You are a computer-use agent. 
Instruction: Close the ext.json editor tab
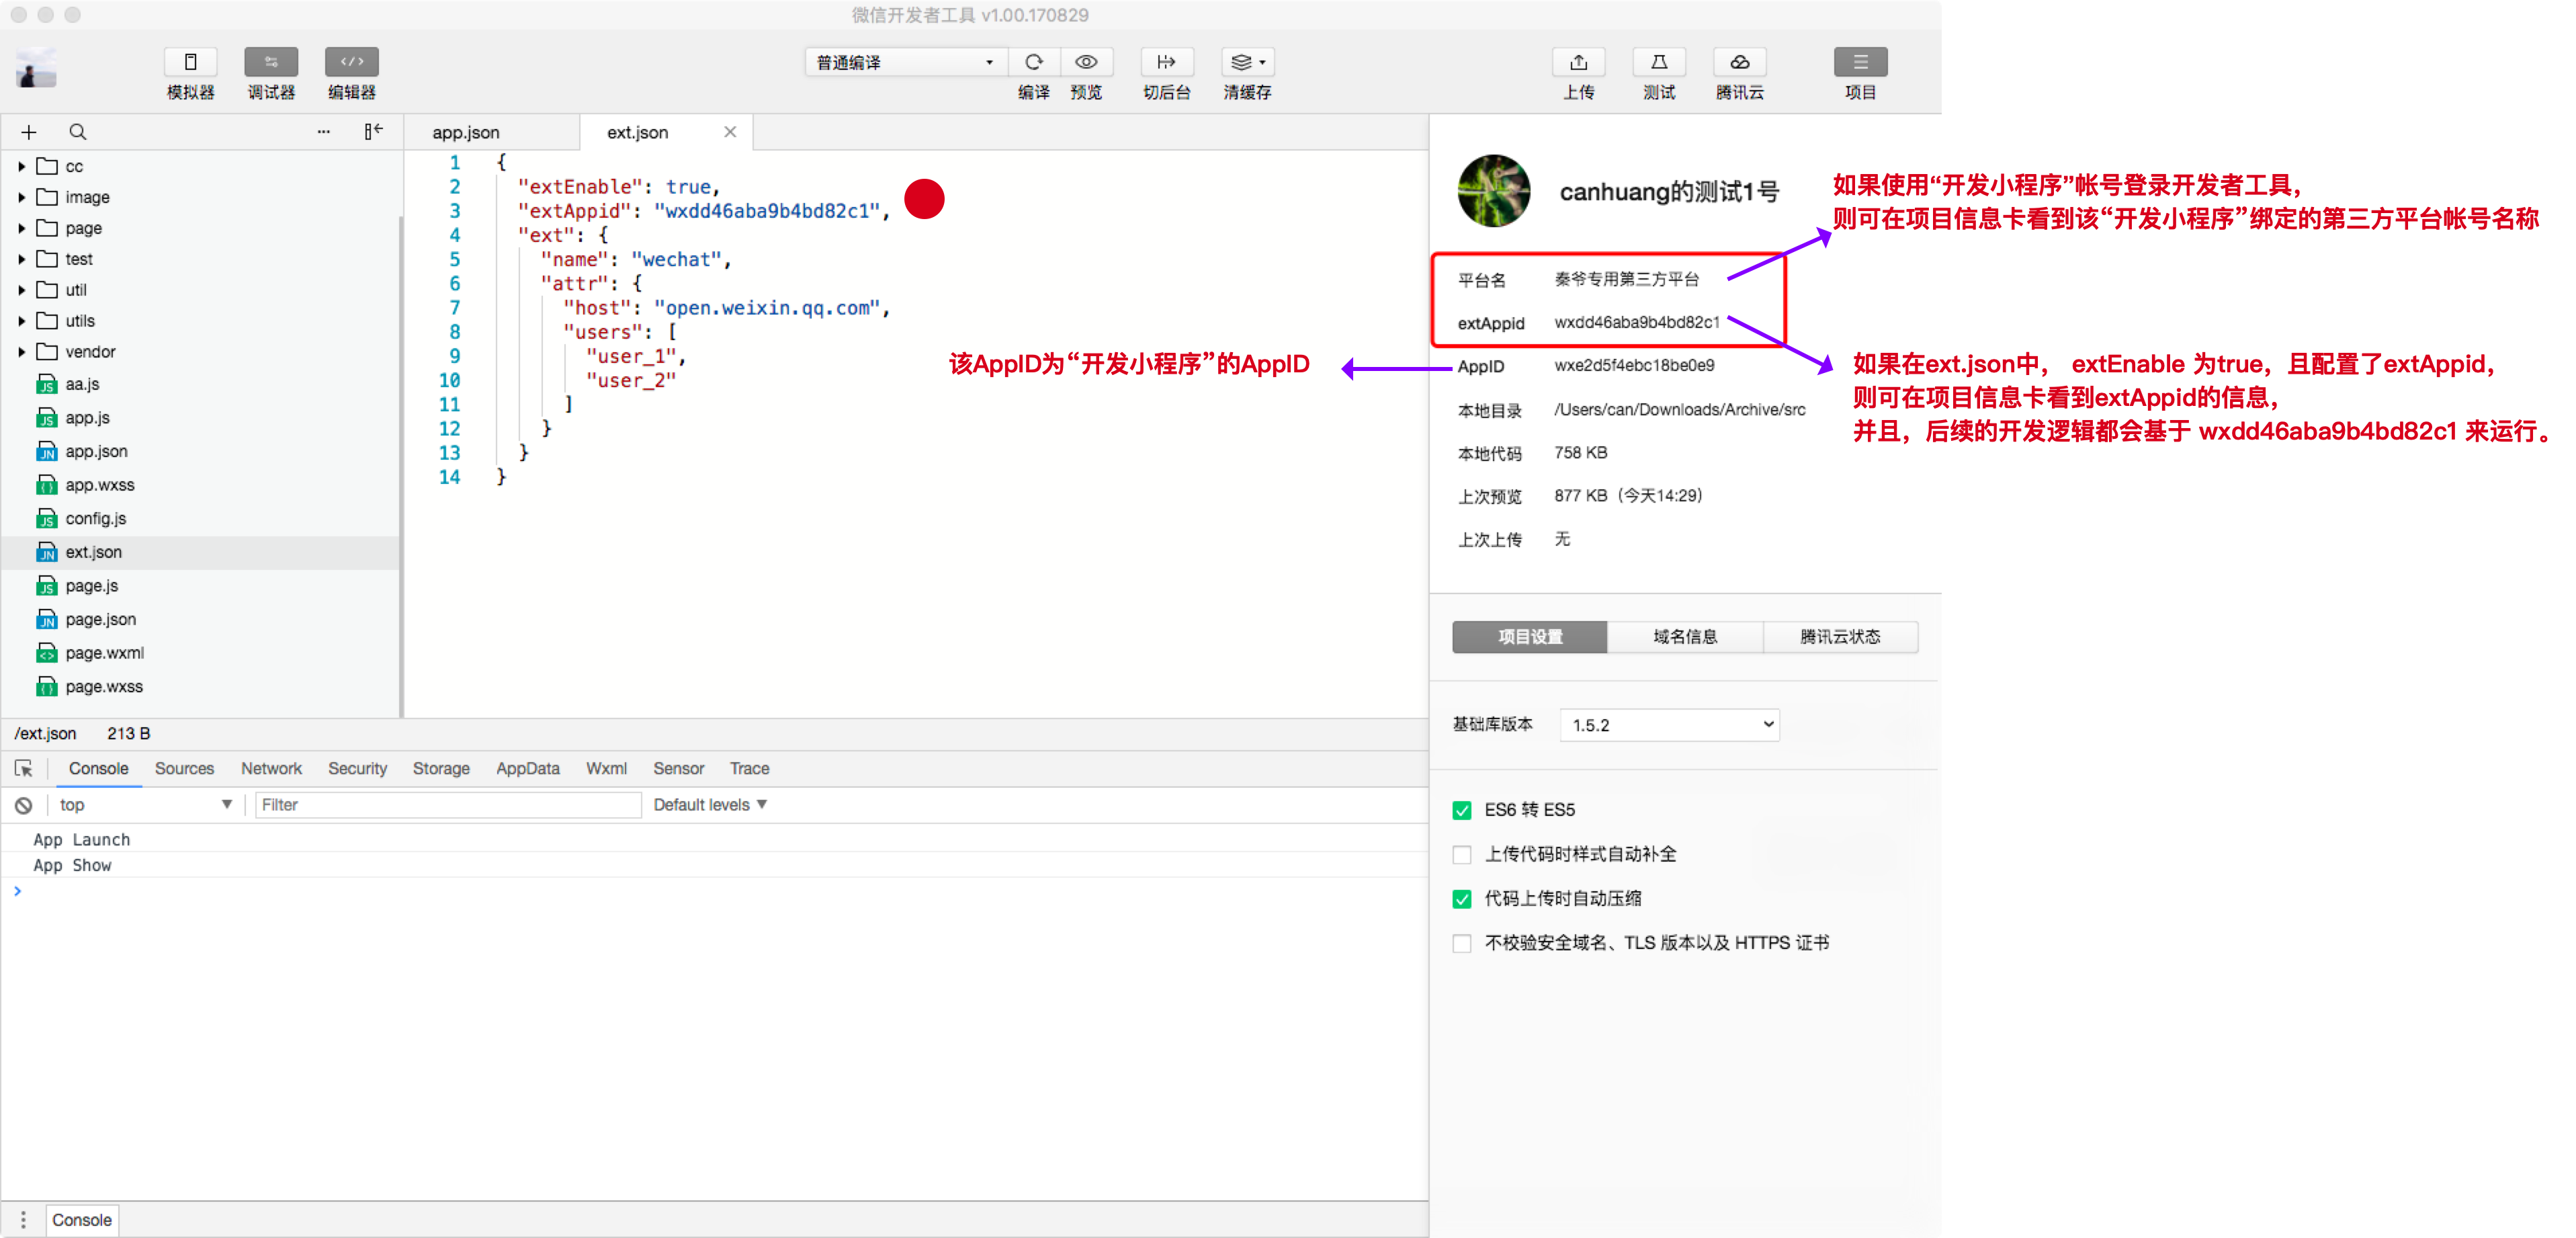point(730,132)
